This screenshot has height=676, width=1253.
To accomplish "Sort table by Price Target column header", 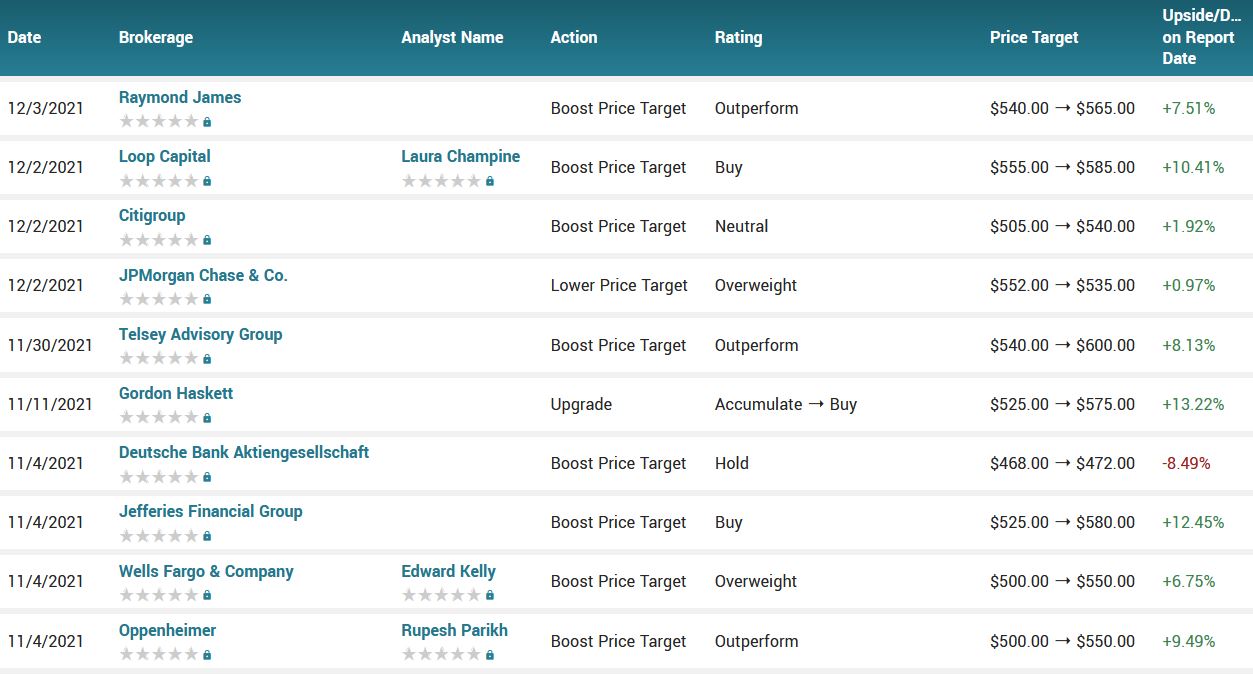I will [x=1034, y=37].
